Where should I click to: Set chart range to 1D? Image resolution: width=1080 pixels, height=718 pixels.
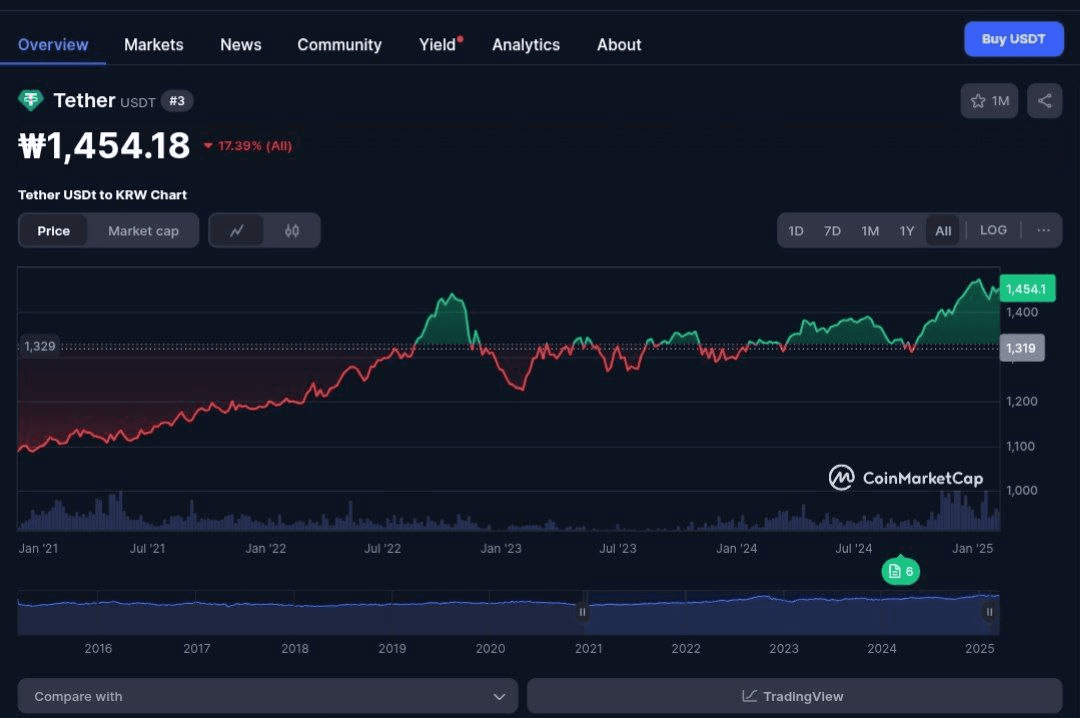click(796, 231)
